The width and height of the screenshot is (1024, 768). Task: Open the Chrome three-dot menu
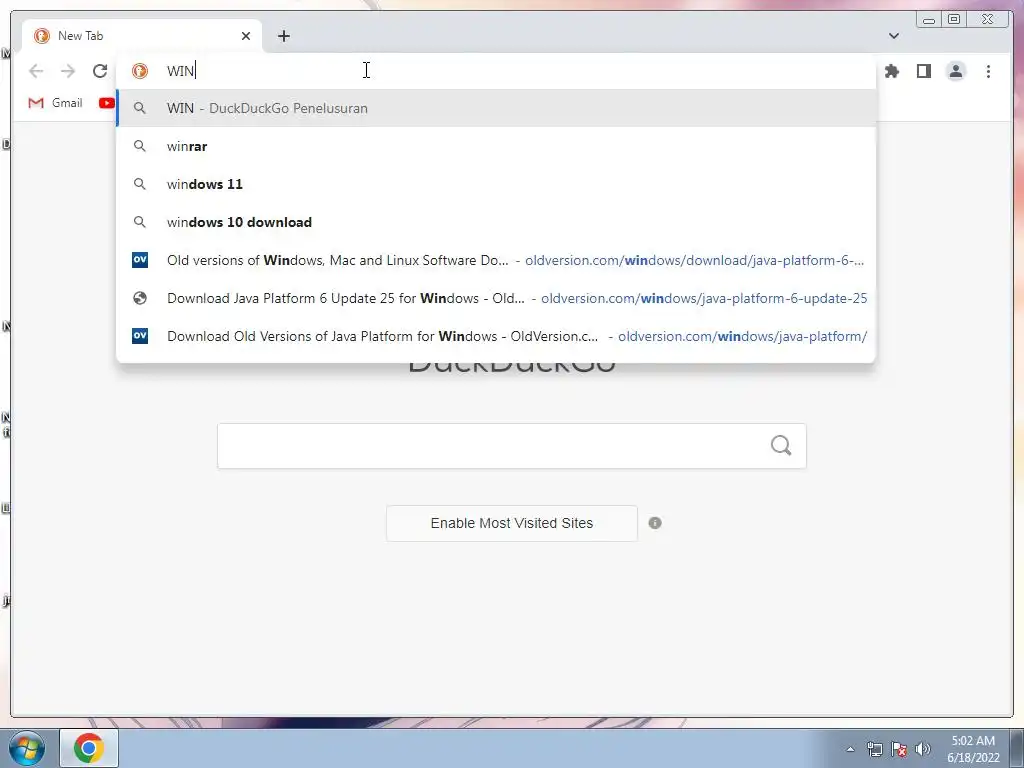coord(988,71)
